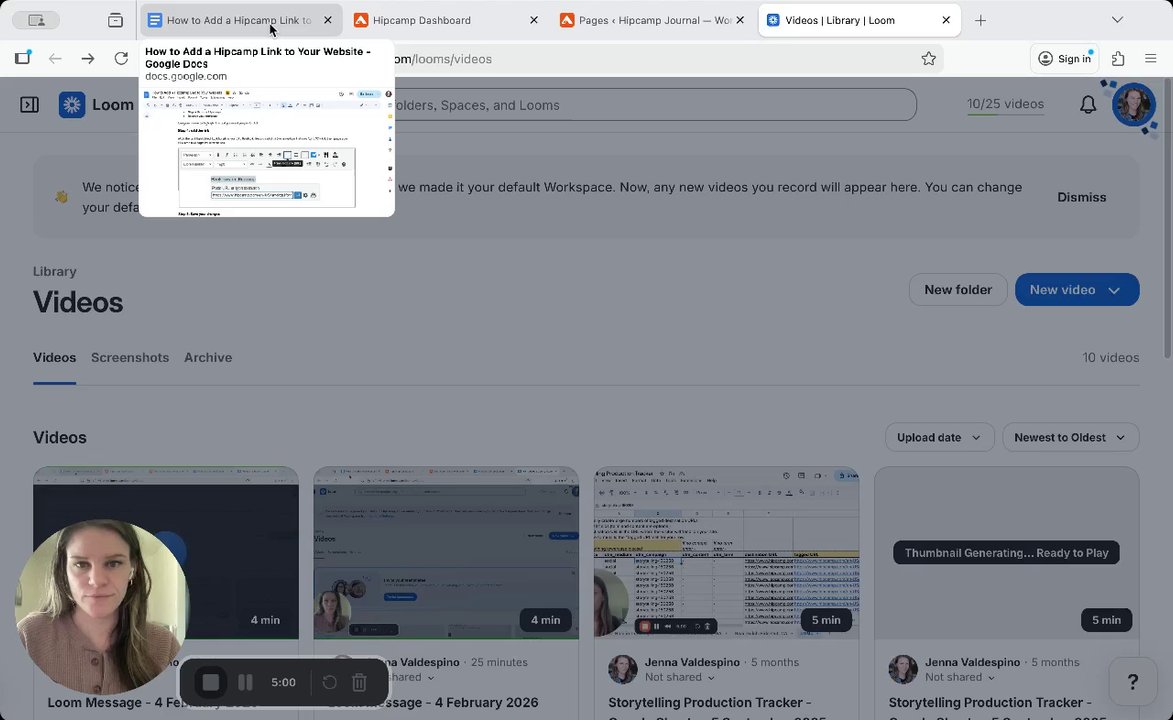
Task: Click the 'Library' breadcrumb text
Action: pyautogui.click(x=55, y=272)
